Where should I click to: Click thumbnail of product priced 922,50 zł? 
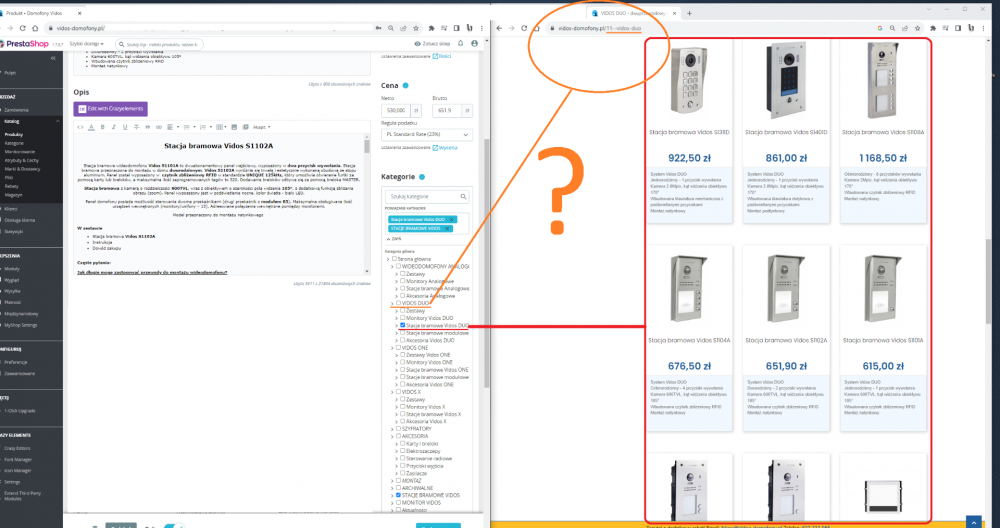[689, 82]
